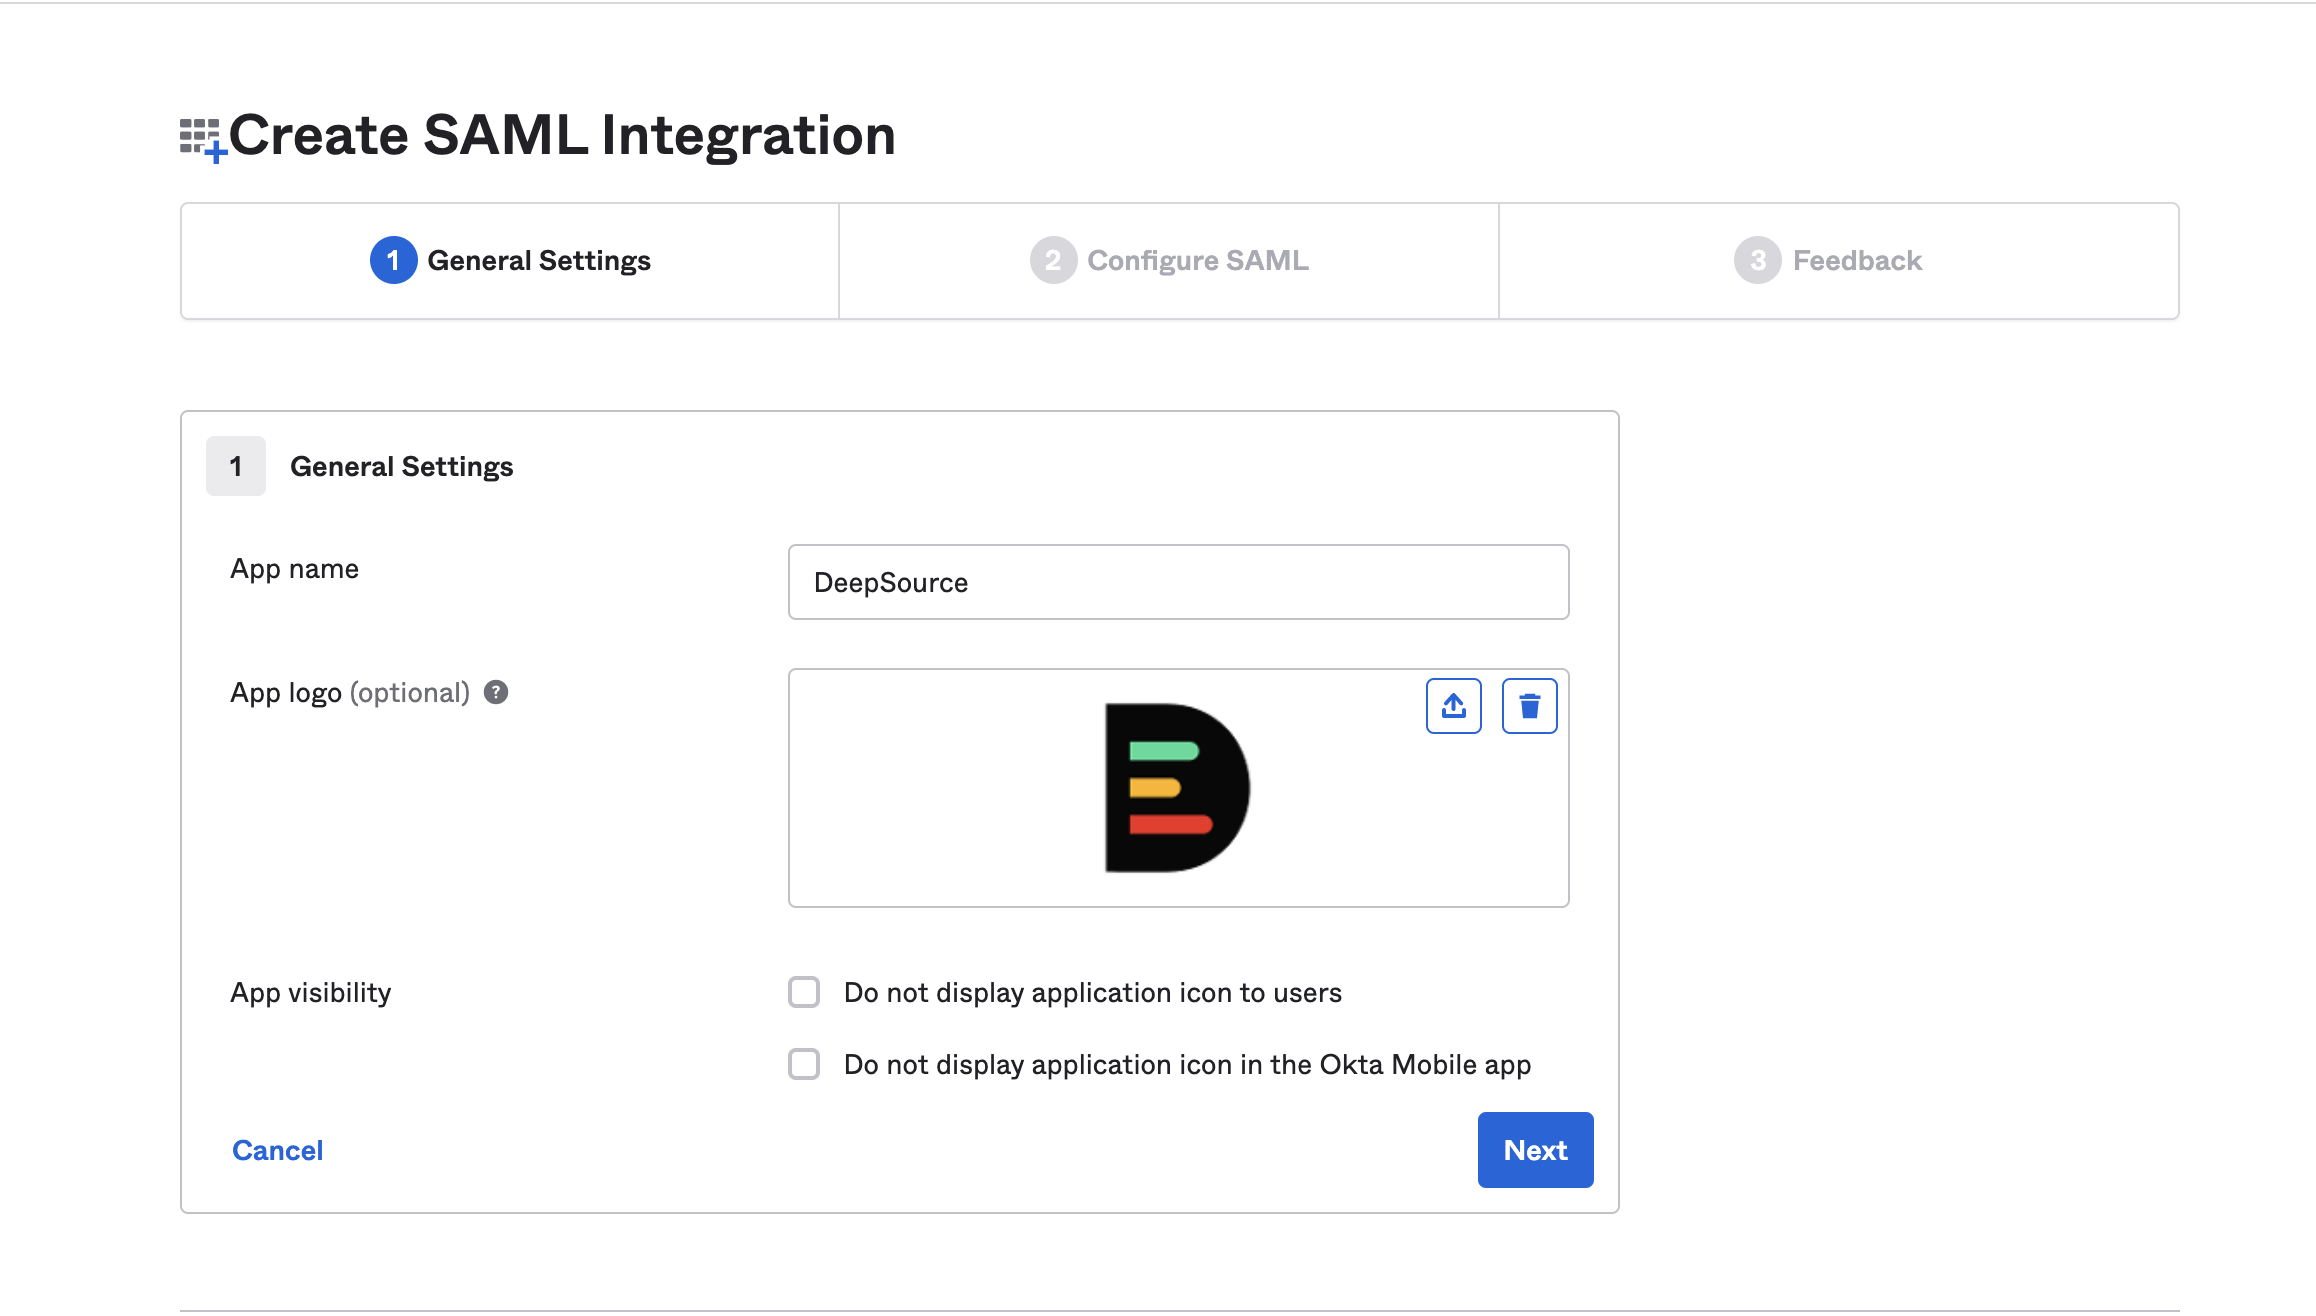
Task: Click the blue step 1 circle
Action: click(x=393, y=260)
